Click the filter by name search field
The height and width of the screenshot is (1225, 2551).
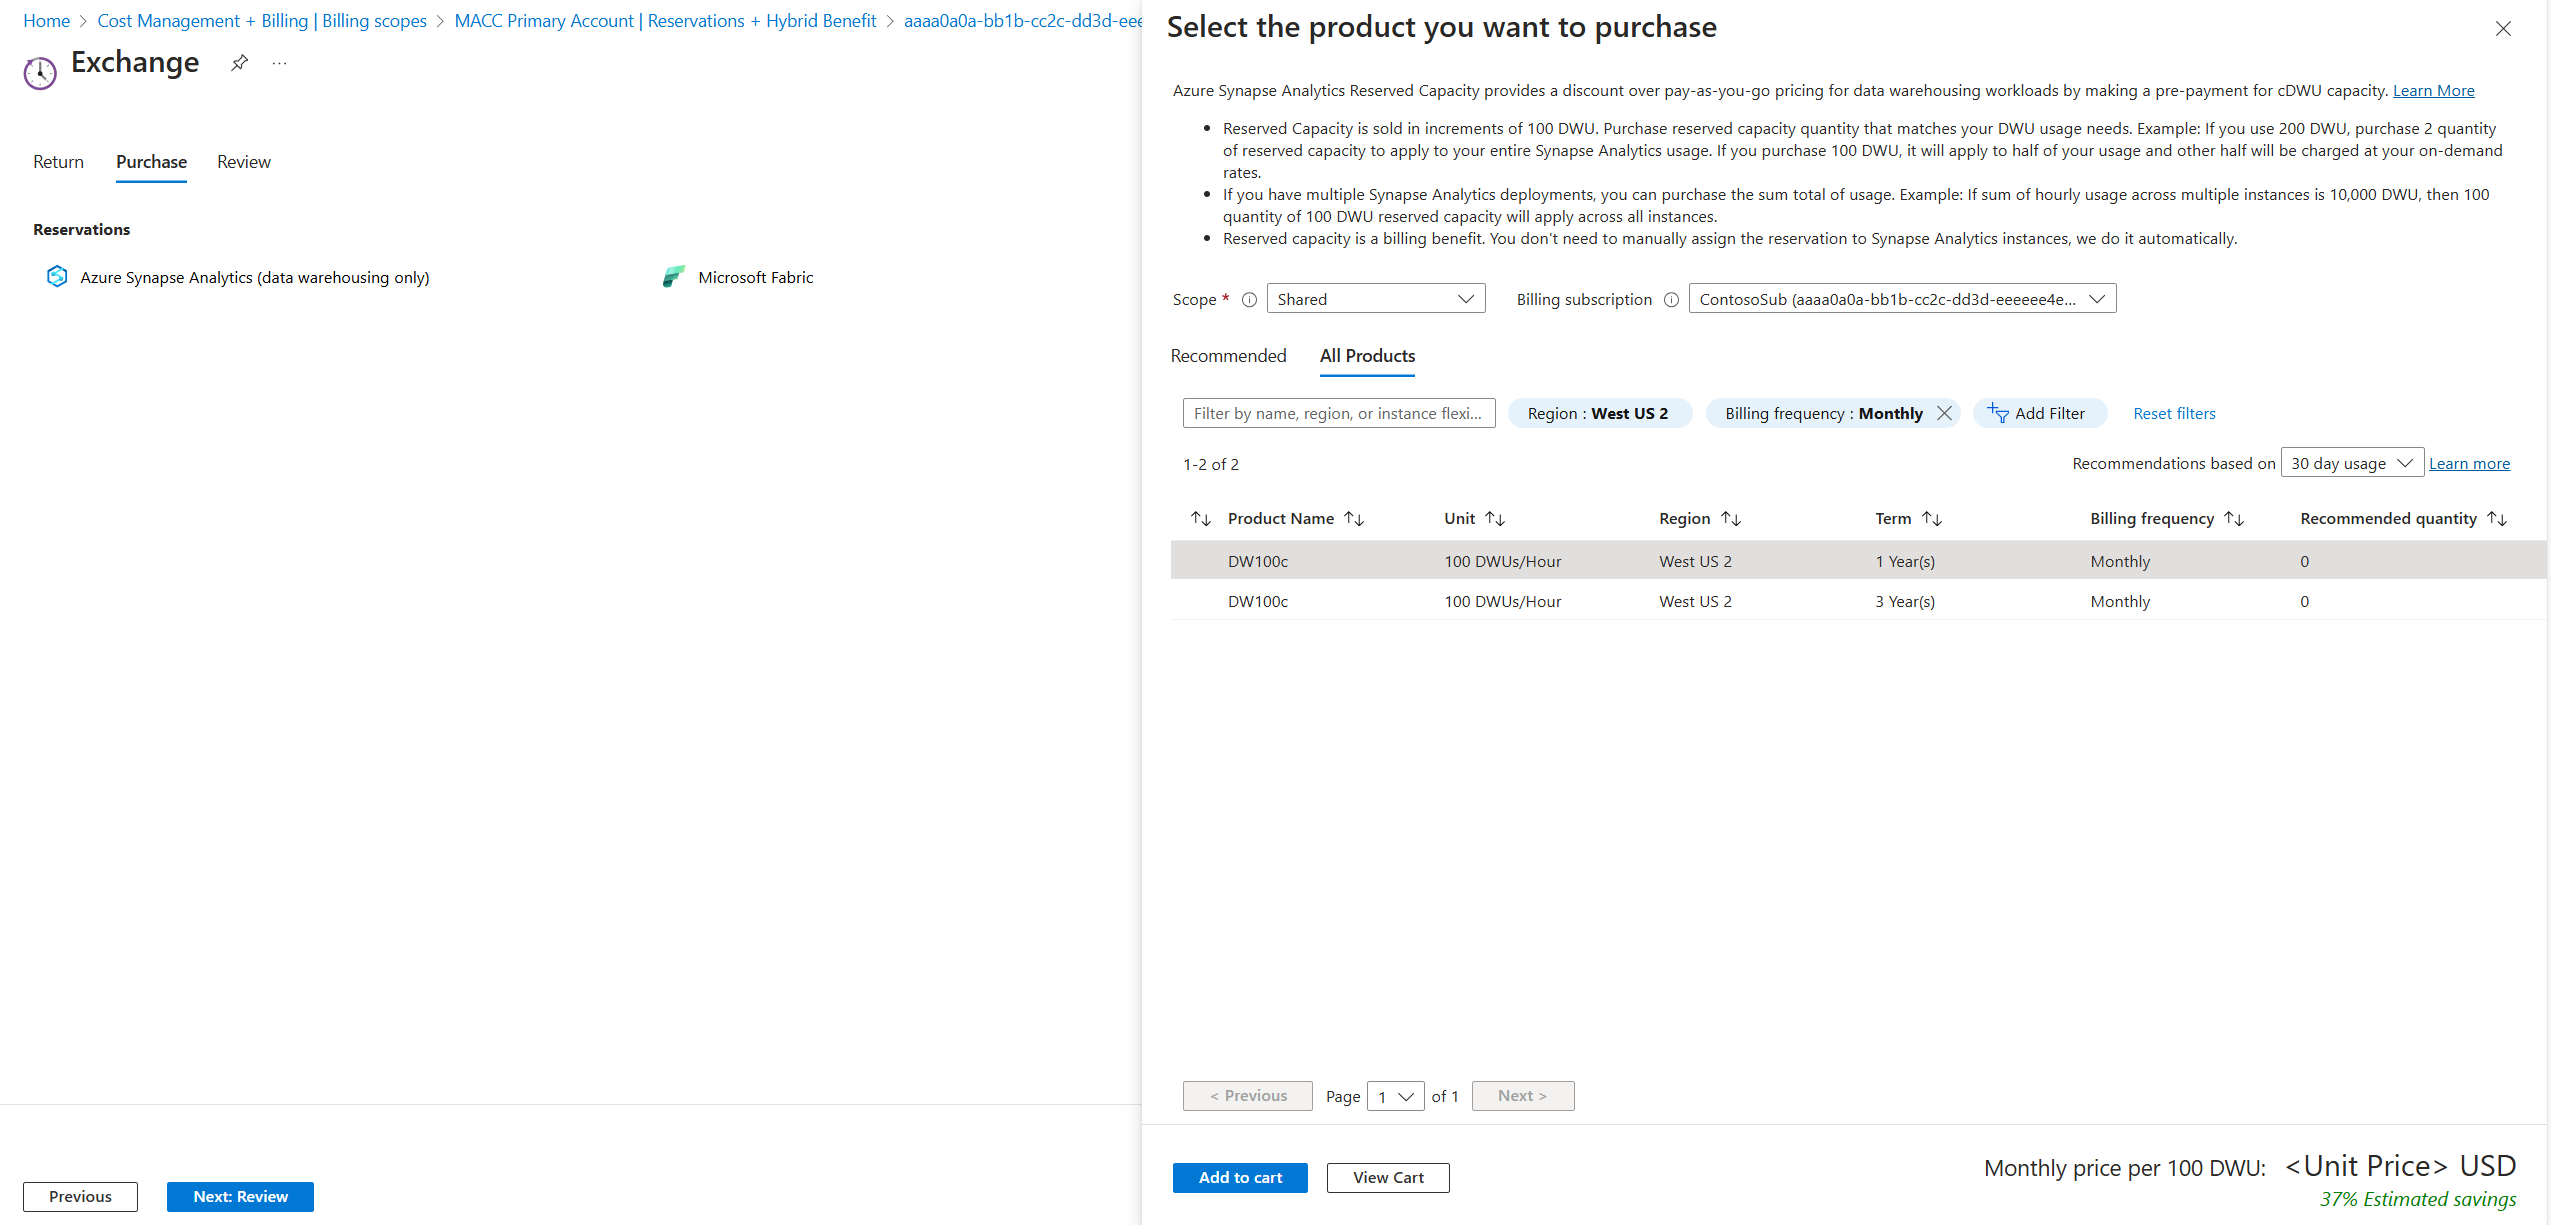1338,413
